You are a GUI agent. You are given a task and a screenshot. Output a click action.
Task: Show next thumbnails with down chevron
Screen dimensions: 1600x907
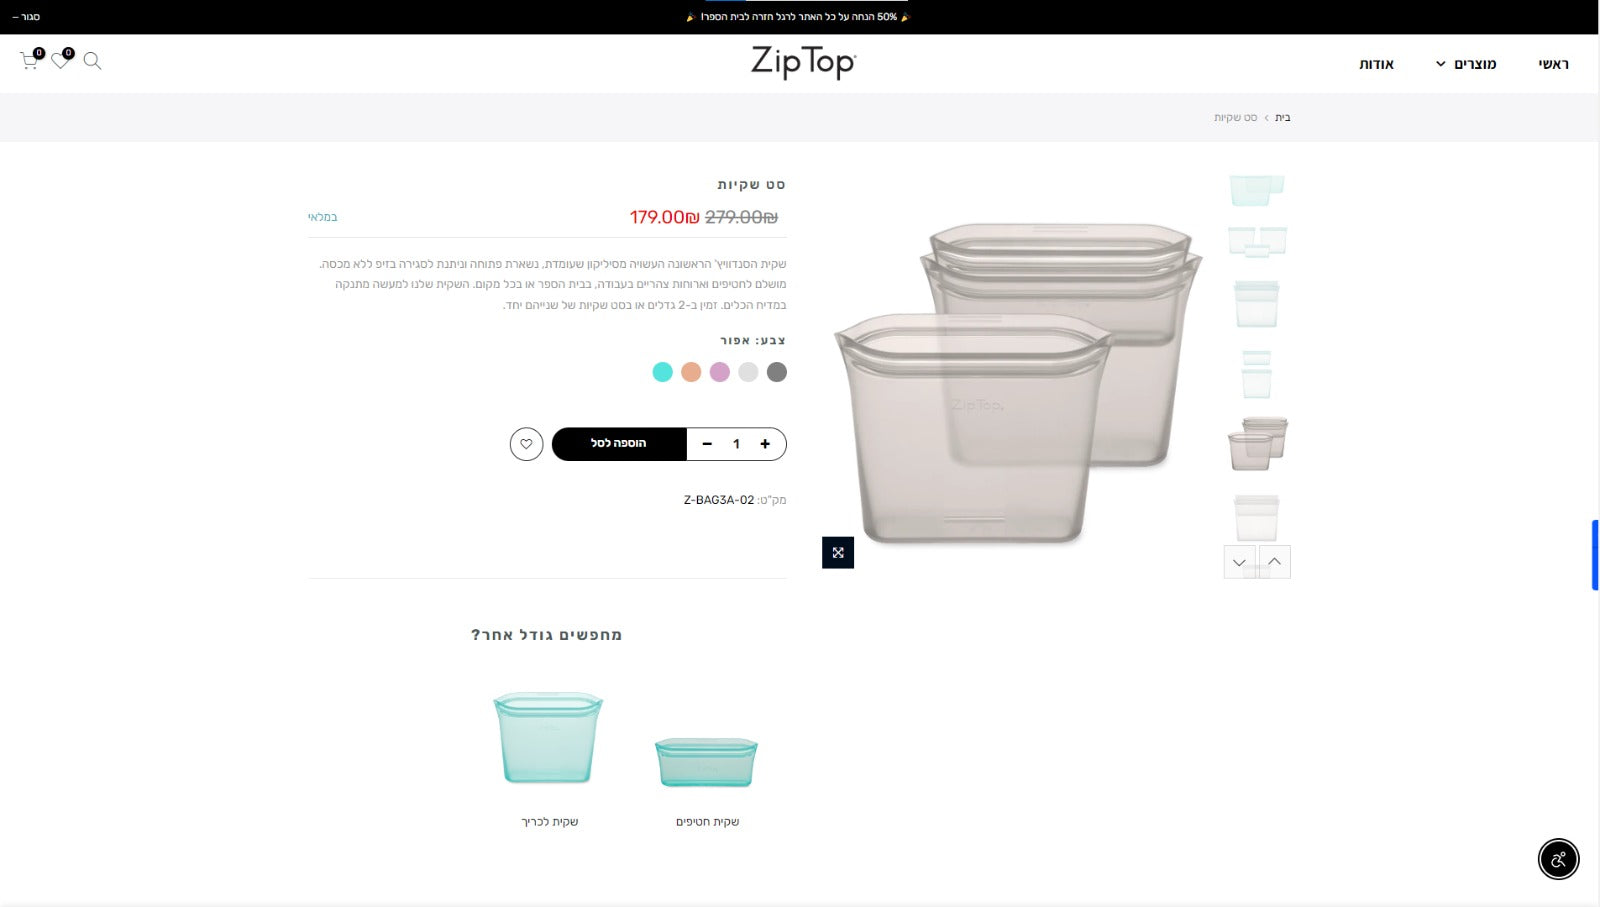(1240, 562)
